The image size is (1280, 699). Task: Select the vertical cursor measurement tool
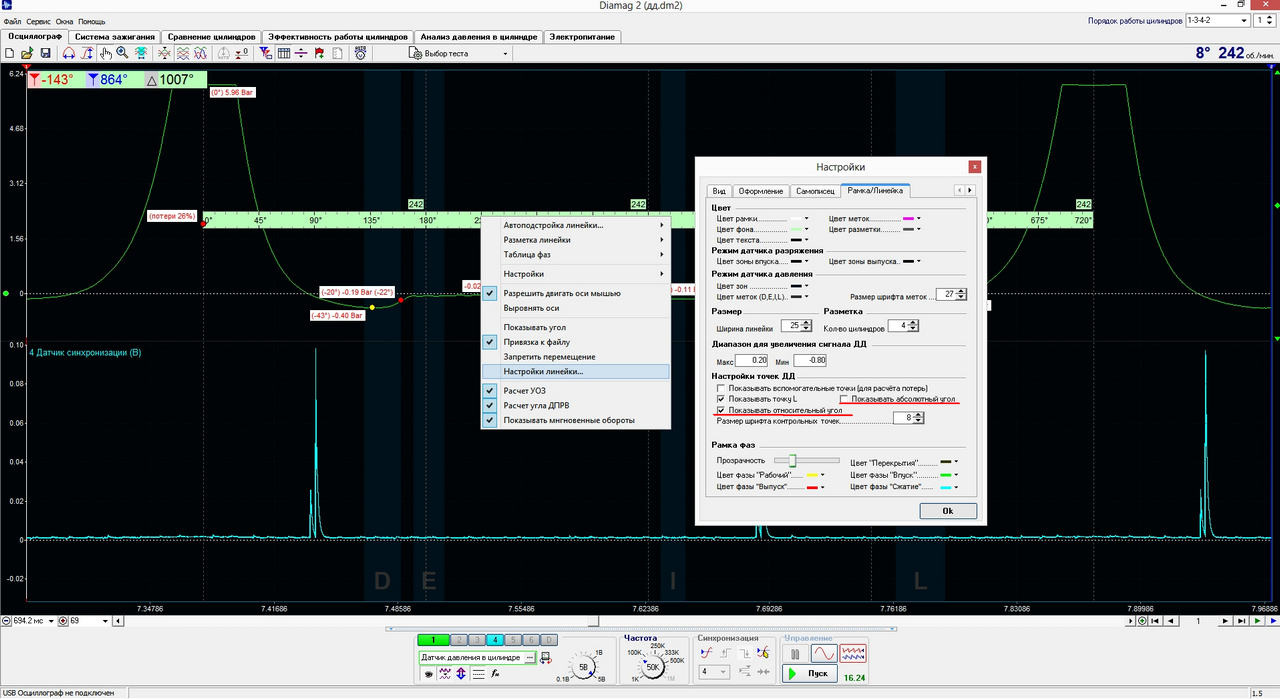coord(87,53)
